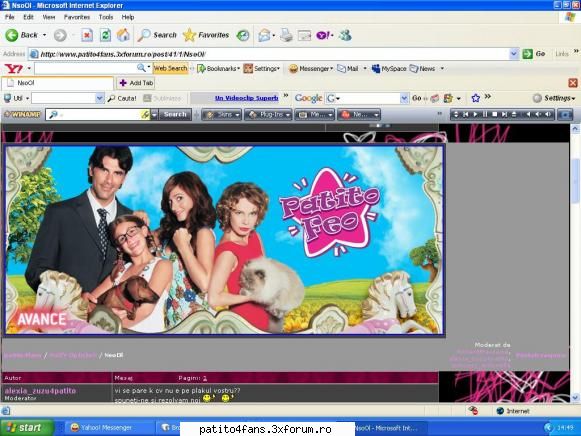Open the Search magnifier in IE toolbar
Viewport: 581px width, 436px height.
[157, 35]
